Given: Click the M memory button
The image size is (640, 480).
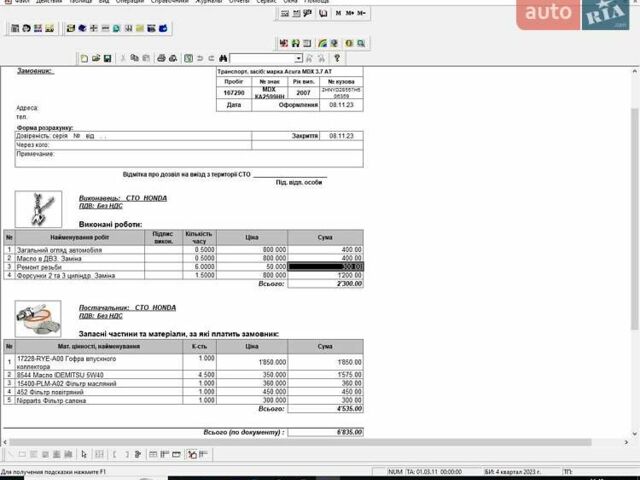Looking at the screenshot, I should point(338,13).
